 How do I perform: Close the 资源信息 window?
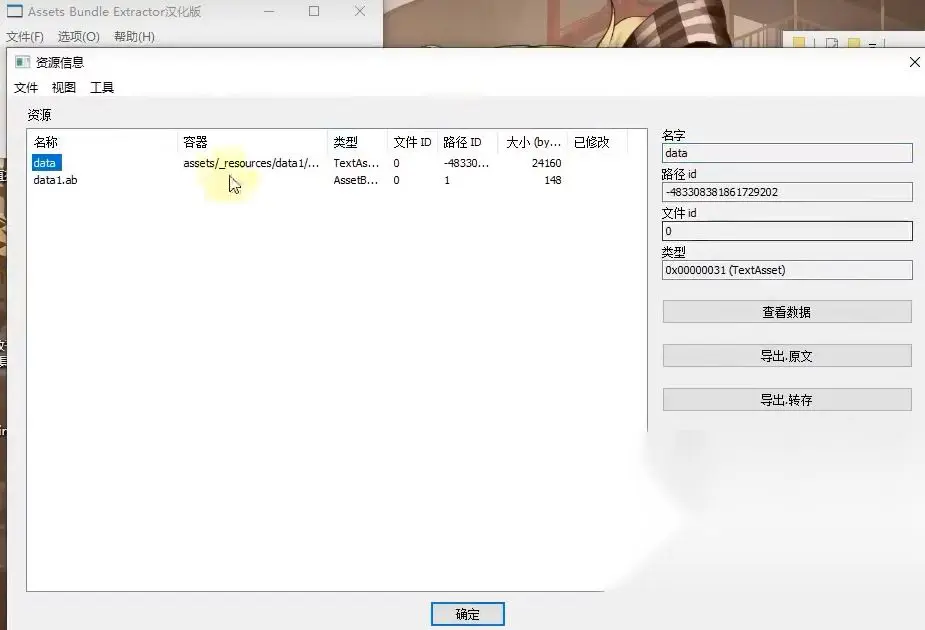click(914, 62)
